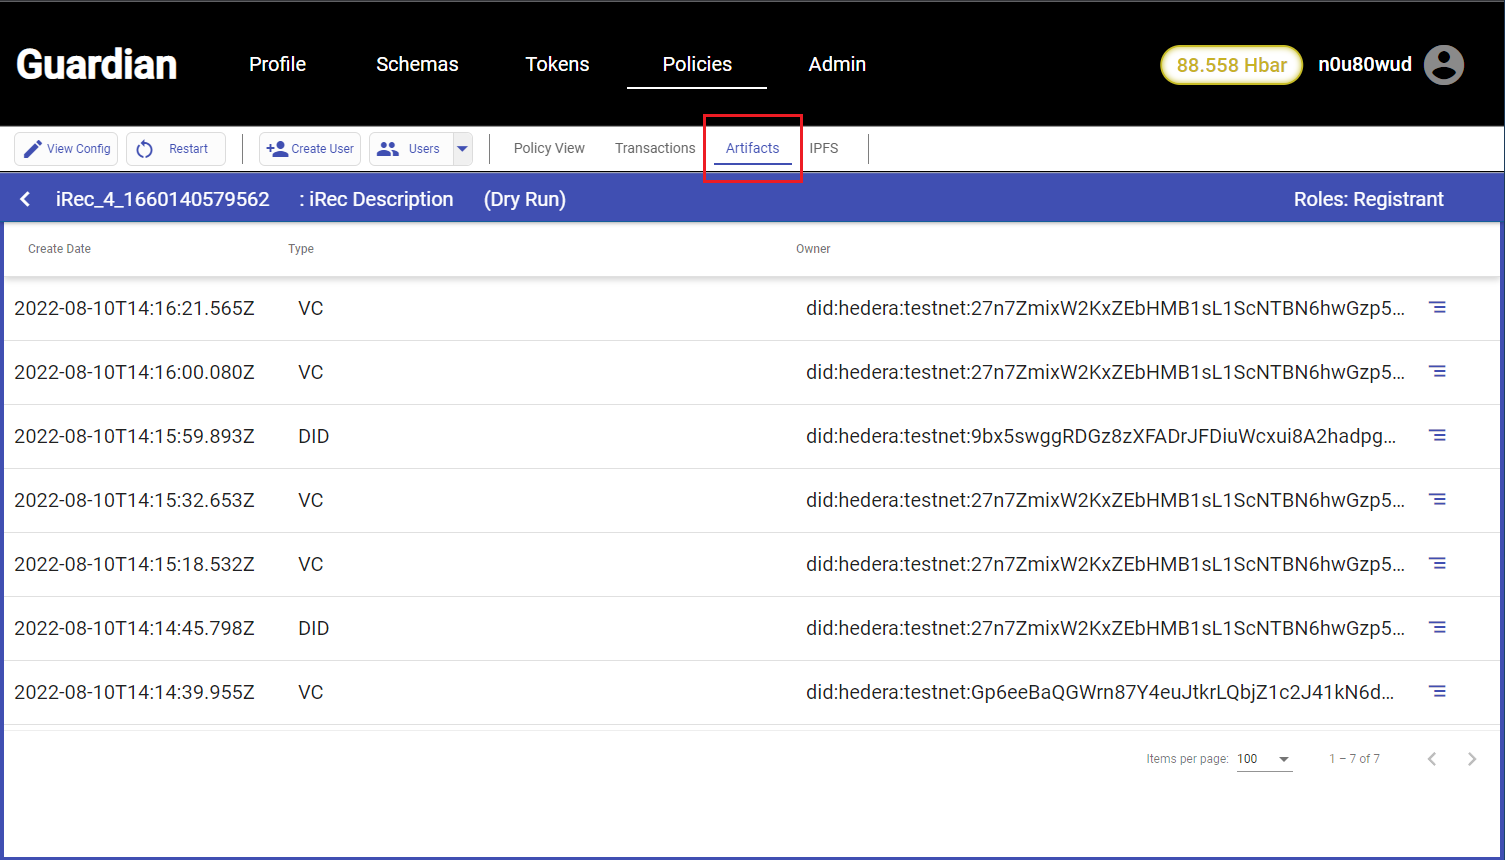The width and height of the screenshot is (1505, 860).
Task: Open the Users list button
Action: [x=411, y=149]
